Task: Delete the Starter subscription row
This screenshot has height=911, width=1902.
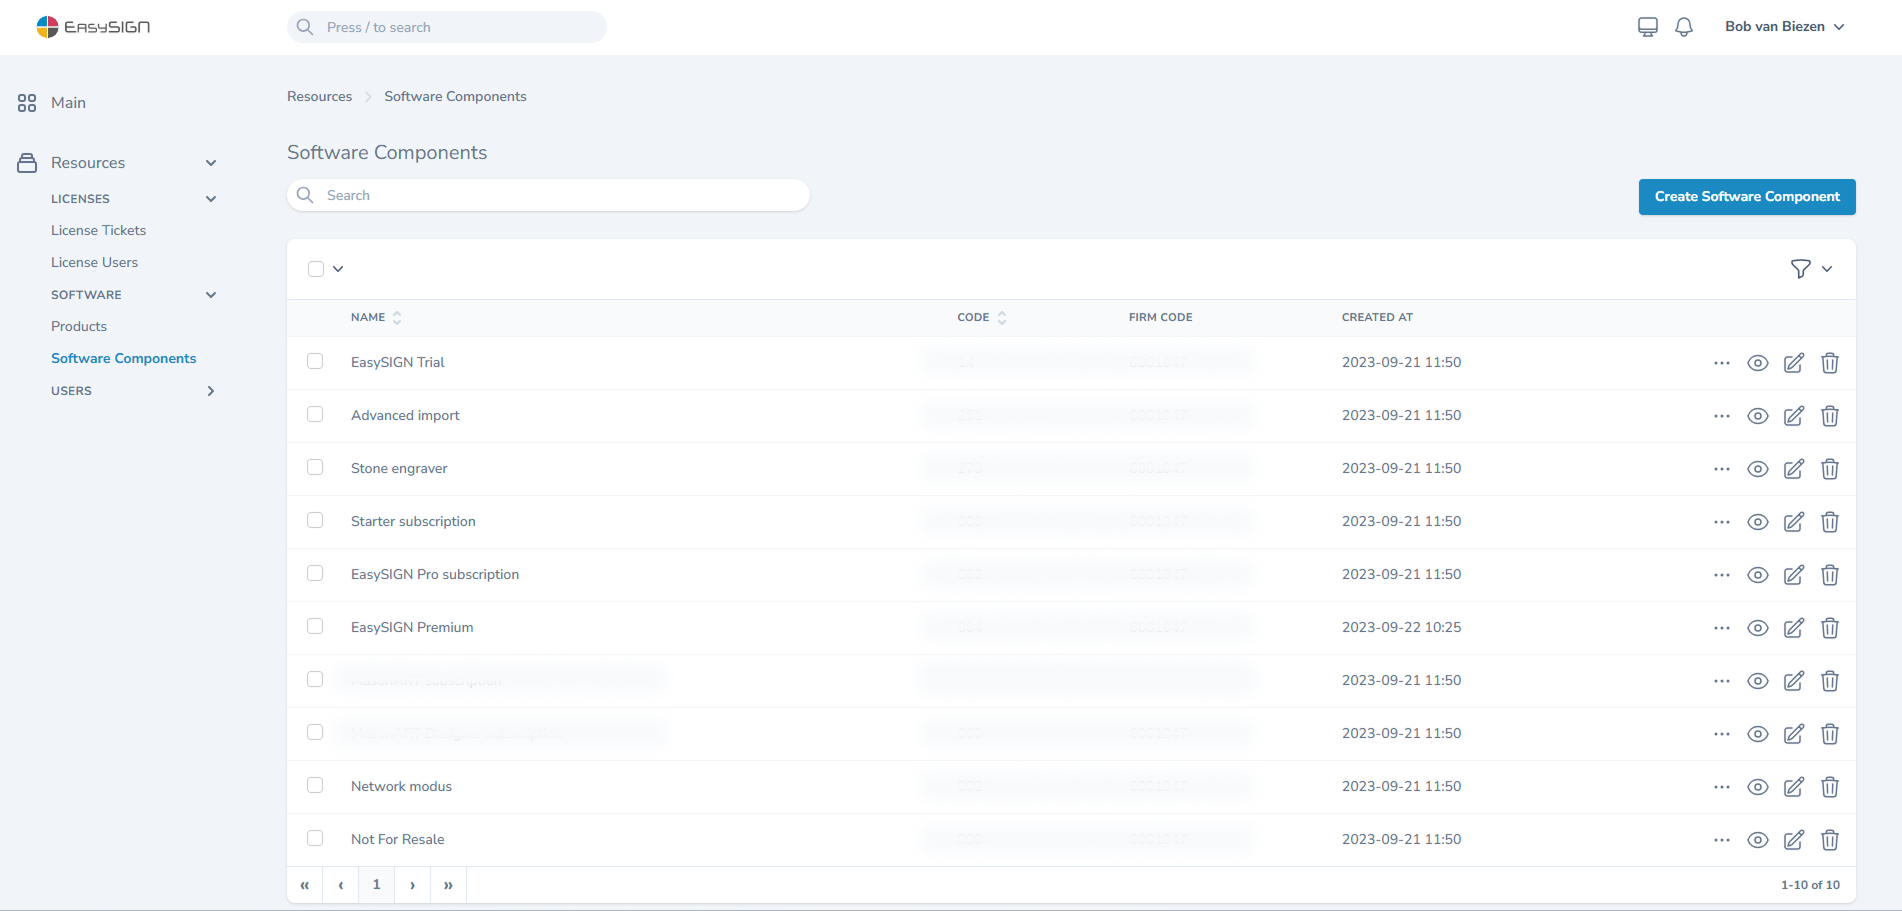Action: pyautogui.click(x=1830, y=522)
